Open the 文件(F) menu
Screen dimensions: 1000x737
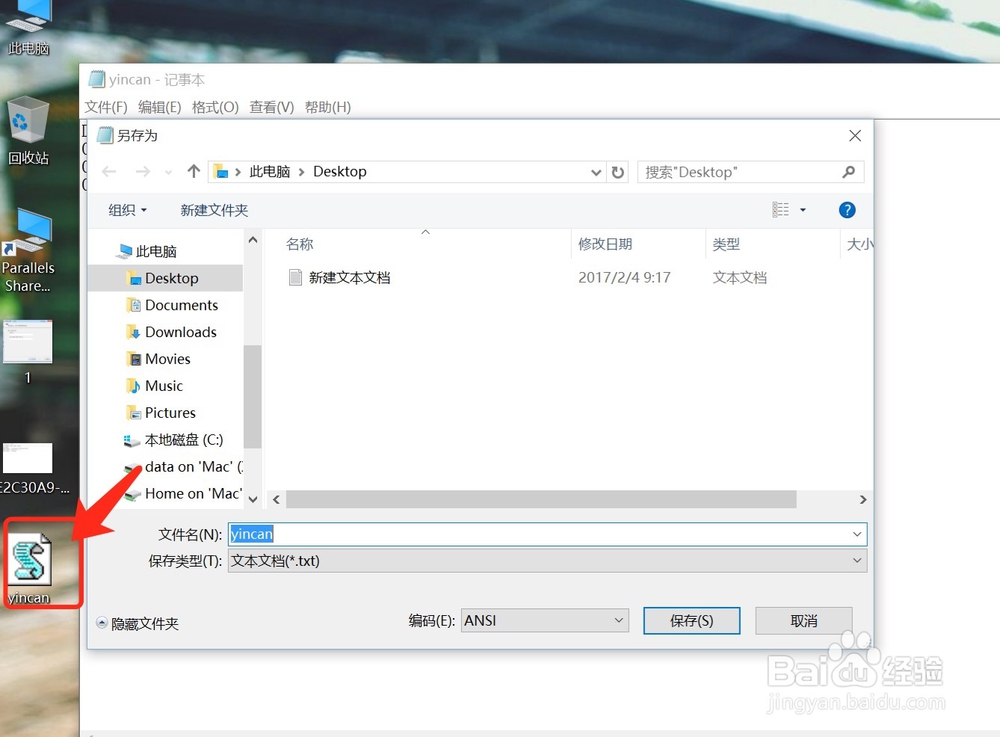106,107
